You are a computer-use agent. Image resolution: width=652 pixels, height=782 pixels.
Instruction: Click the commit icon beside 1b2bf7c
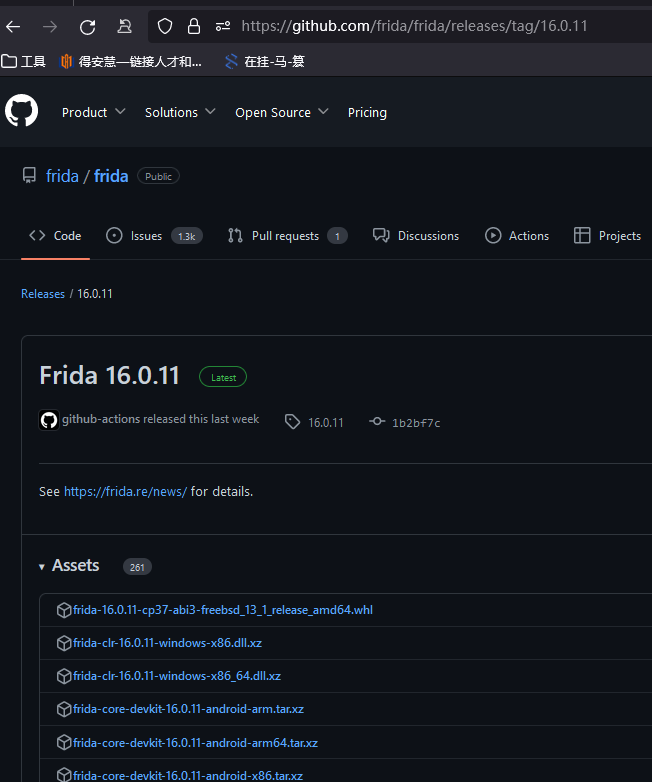pos(377,421)
